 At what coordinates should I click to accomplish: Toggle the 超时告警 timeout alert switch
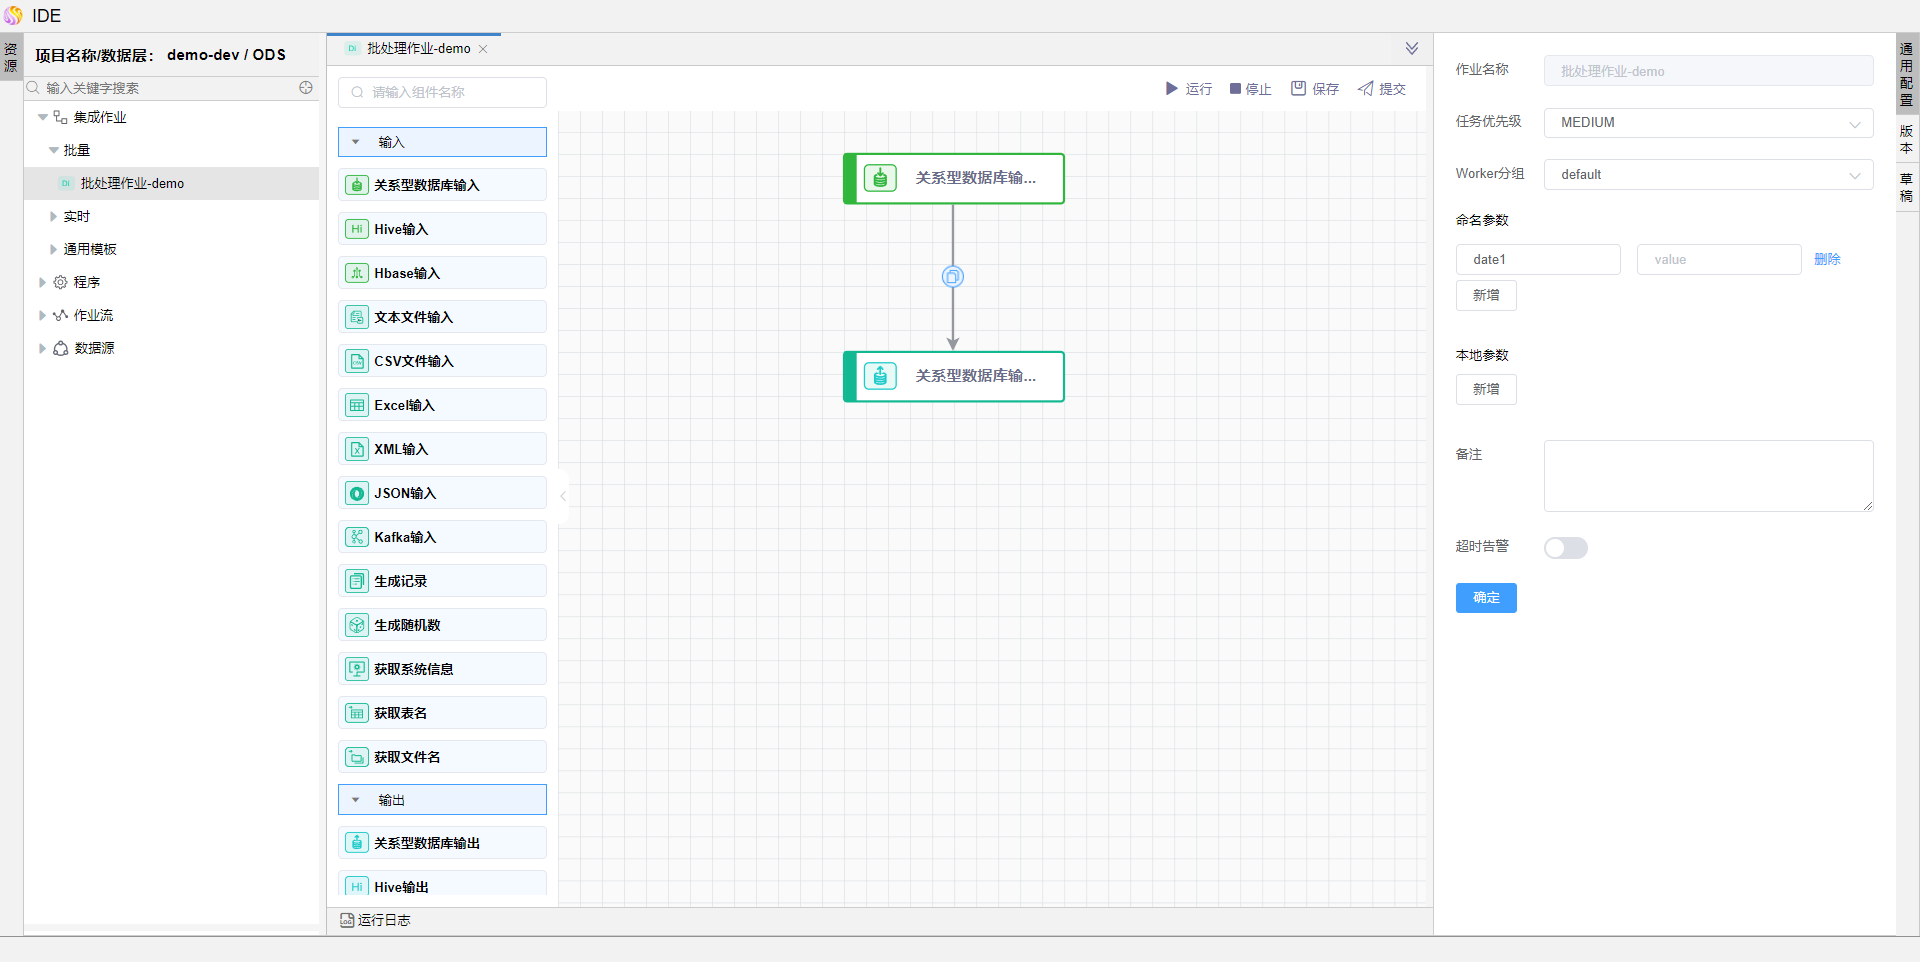click(x=1565, y=548)
